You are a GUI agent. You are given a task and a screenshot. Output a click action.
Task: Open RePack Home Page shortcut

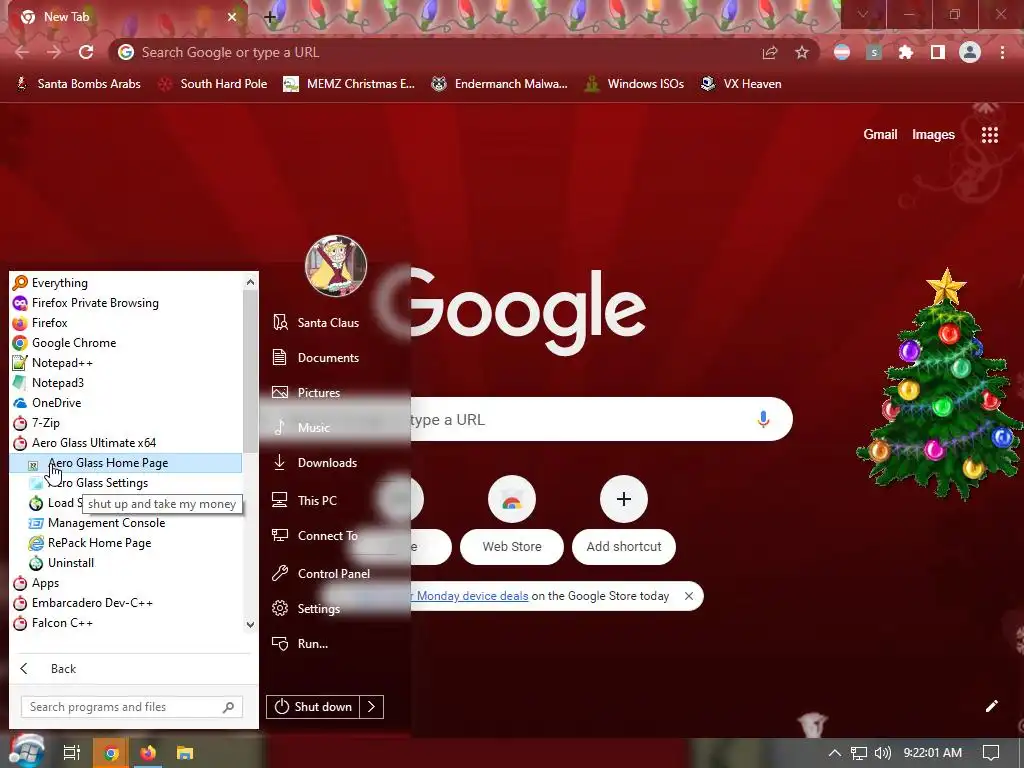pyautogui.click(x=125, y=543)
